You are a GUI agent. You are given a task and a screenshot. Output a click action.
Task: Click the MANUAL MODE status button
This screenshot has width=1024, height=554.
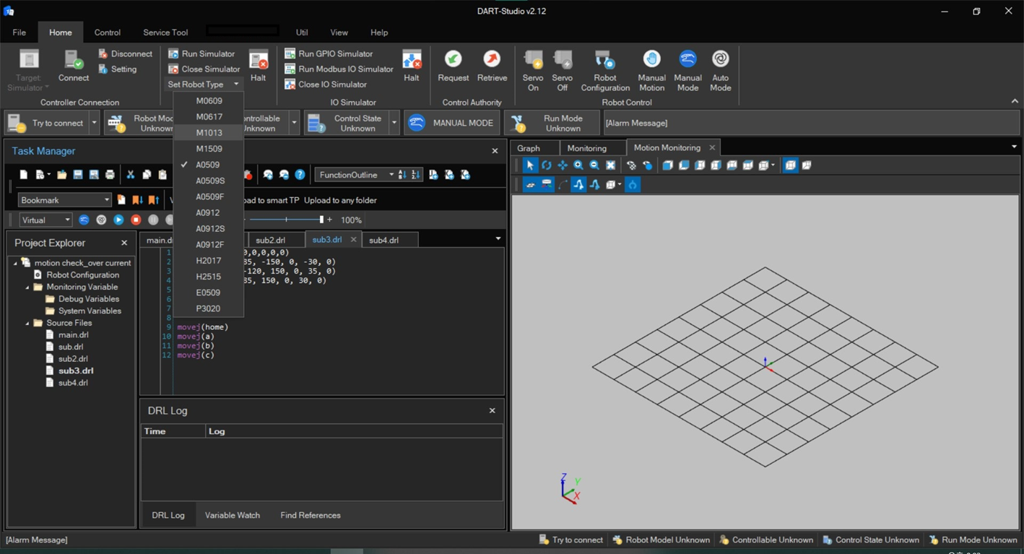(x=452, y=123)
